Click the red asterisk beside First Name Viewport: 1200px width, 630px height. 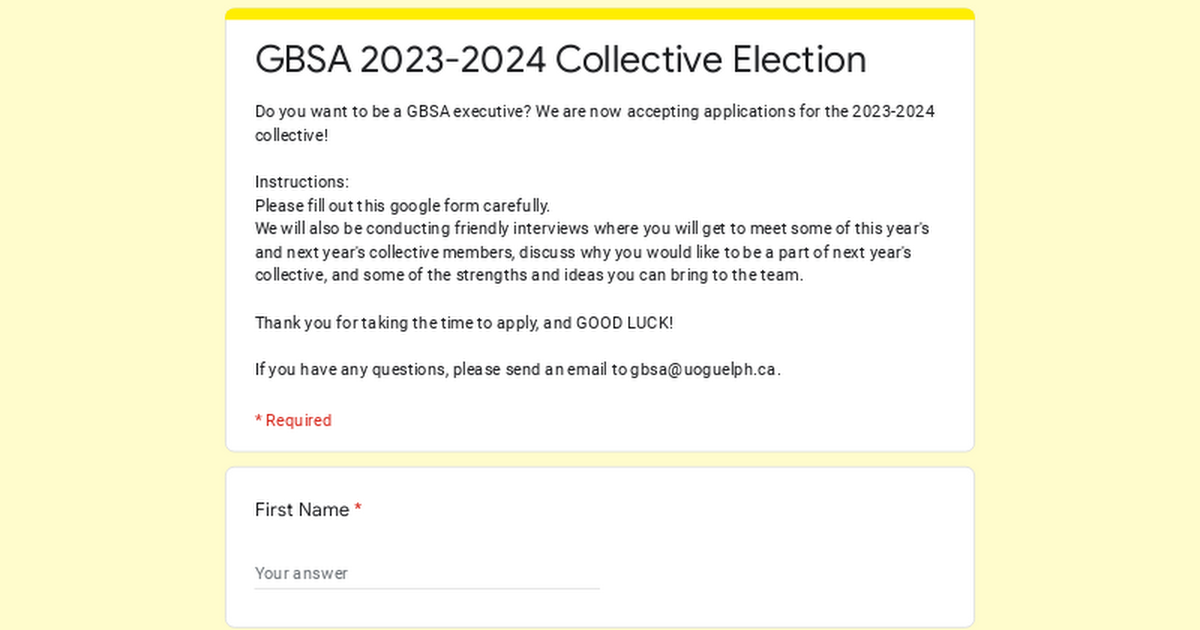(x=358, y=510)
